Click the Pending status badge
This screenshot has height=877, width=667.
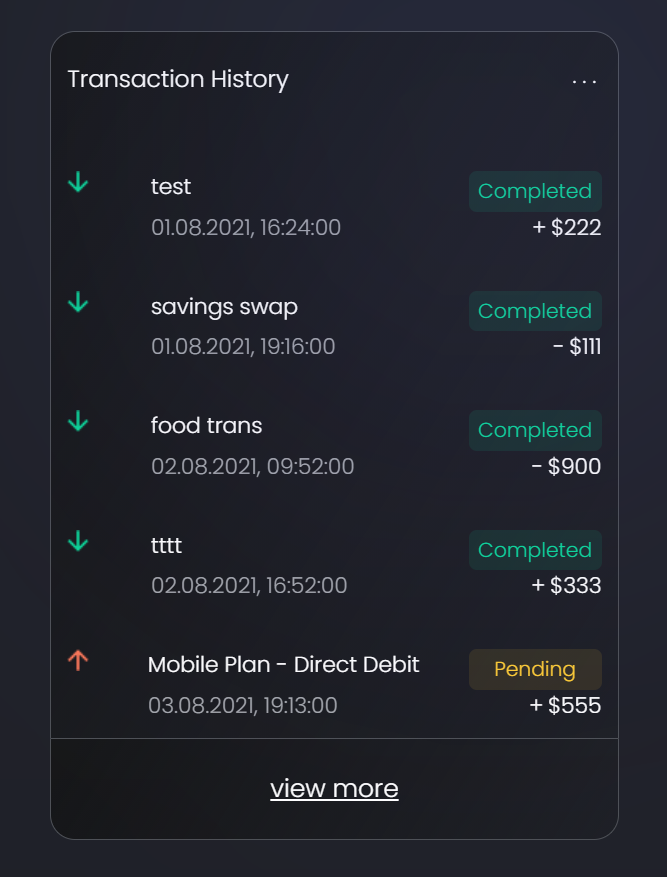point(535,669)
